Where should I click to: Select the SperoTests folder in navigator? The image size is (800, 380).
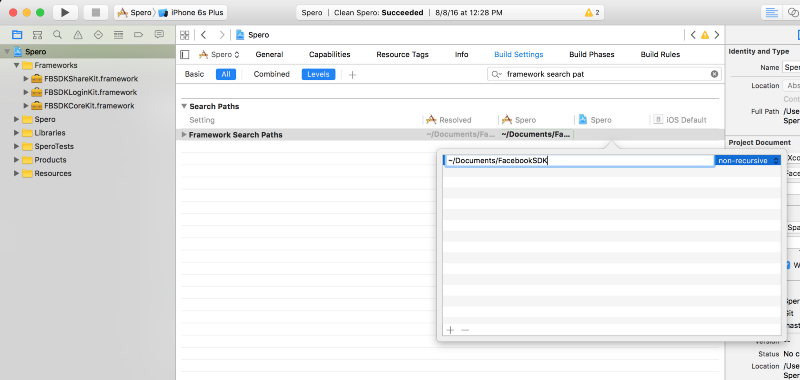pyautogui.click(x=54, y=146)
